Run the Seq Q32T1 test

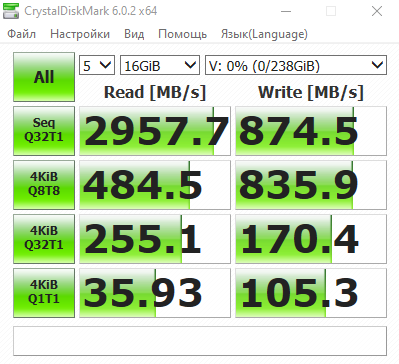tap(44, 131)
